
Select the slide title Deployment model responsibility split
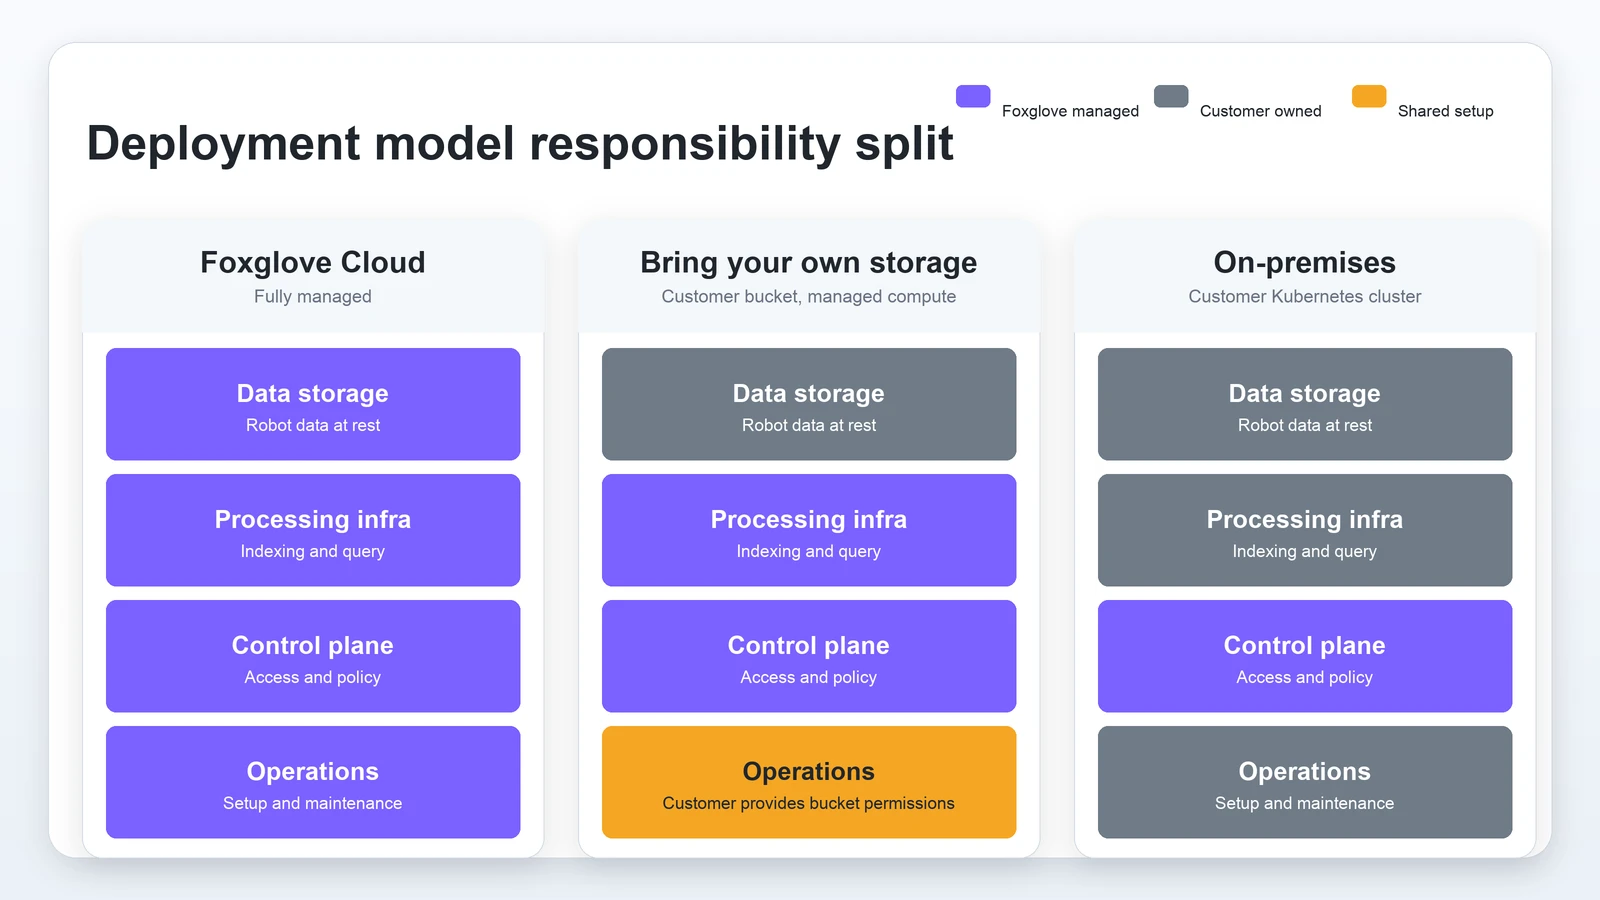tap(520, 143)
